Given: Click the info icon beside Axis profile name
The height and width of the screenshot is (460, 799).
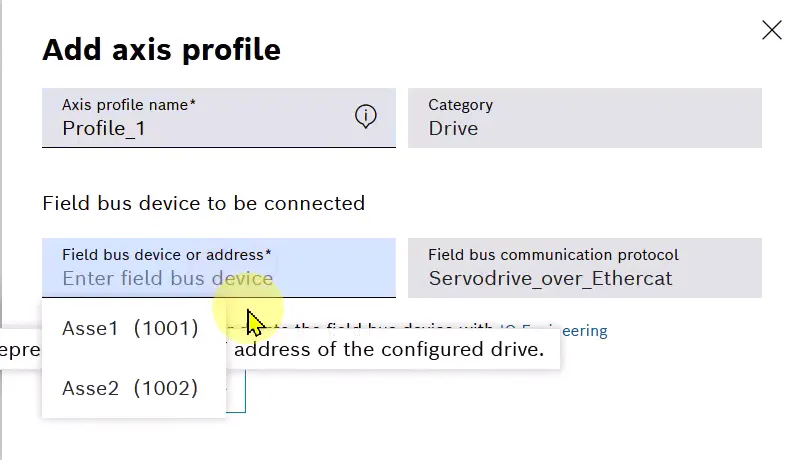Looking at the screenshot, I should [x=365, y=117].
